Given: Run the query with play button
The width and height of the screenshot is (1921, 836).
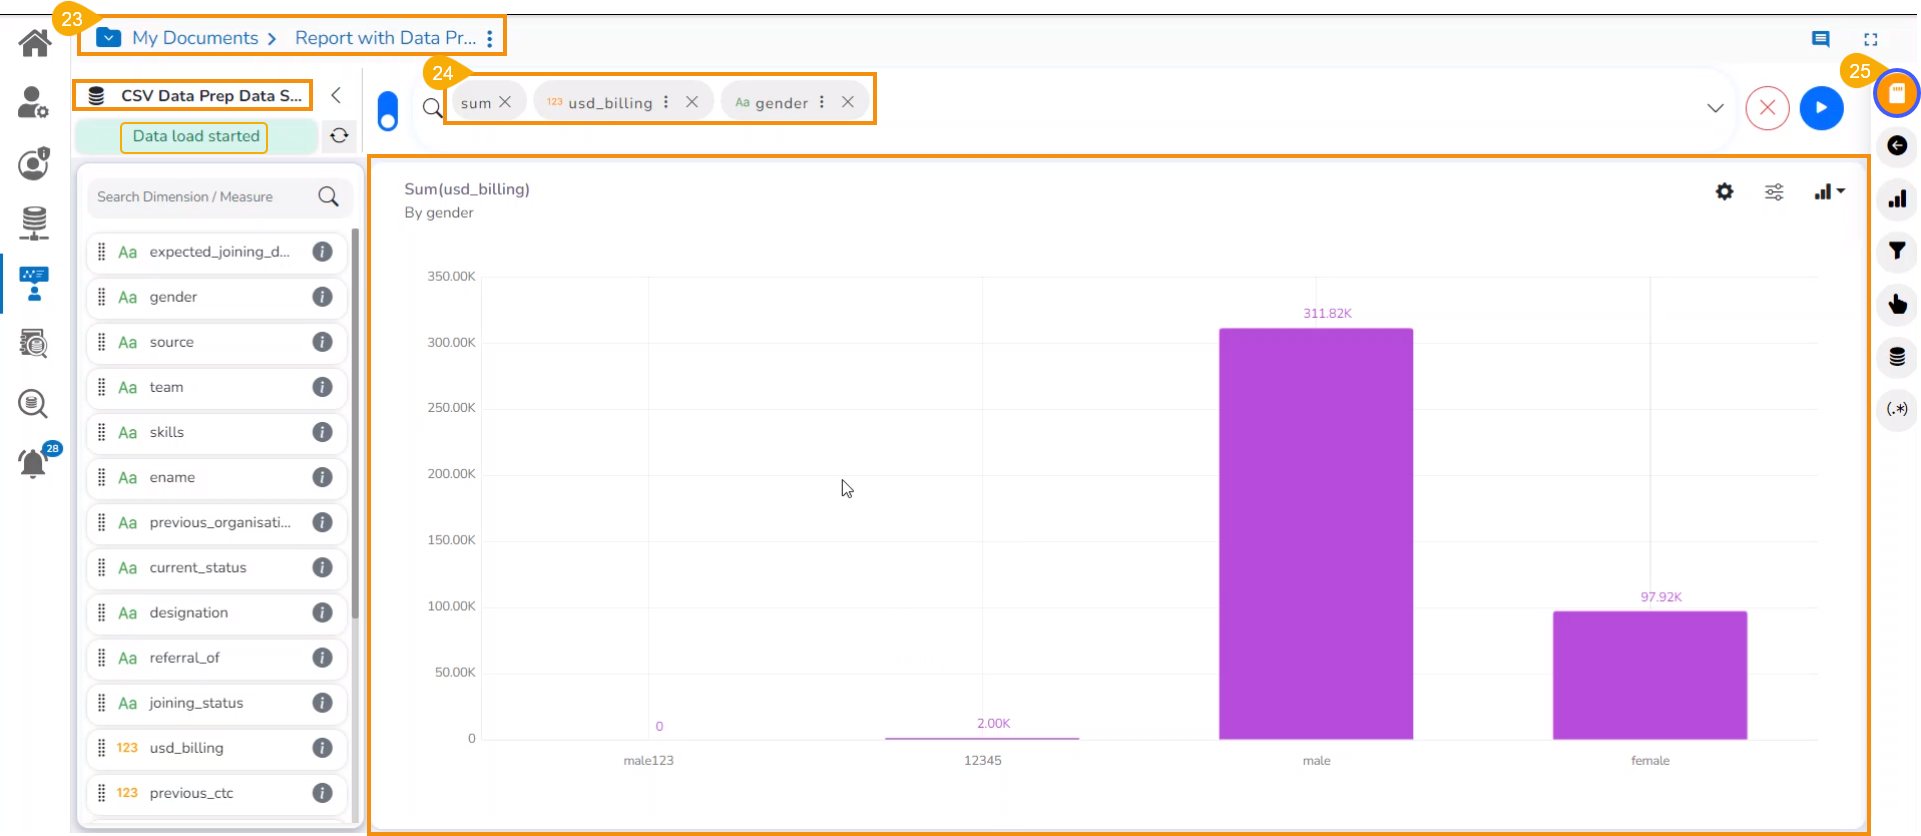Looking at the screenshot, I should (x=1821, y=108).
